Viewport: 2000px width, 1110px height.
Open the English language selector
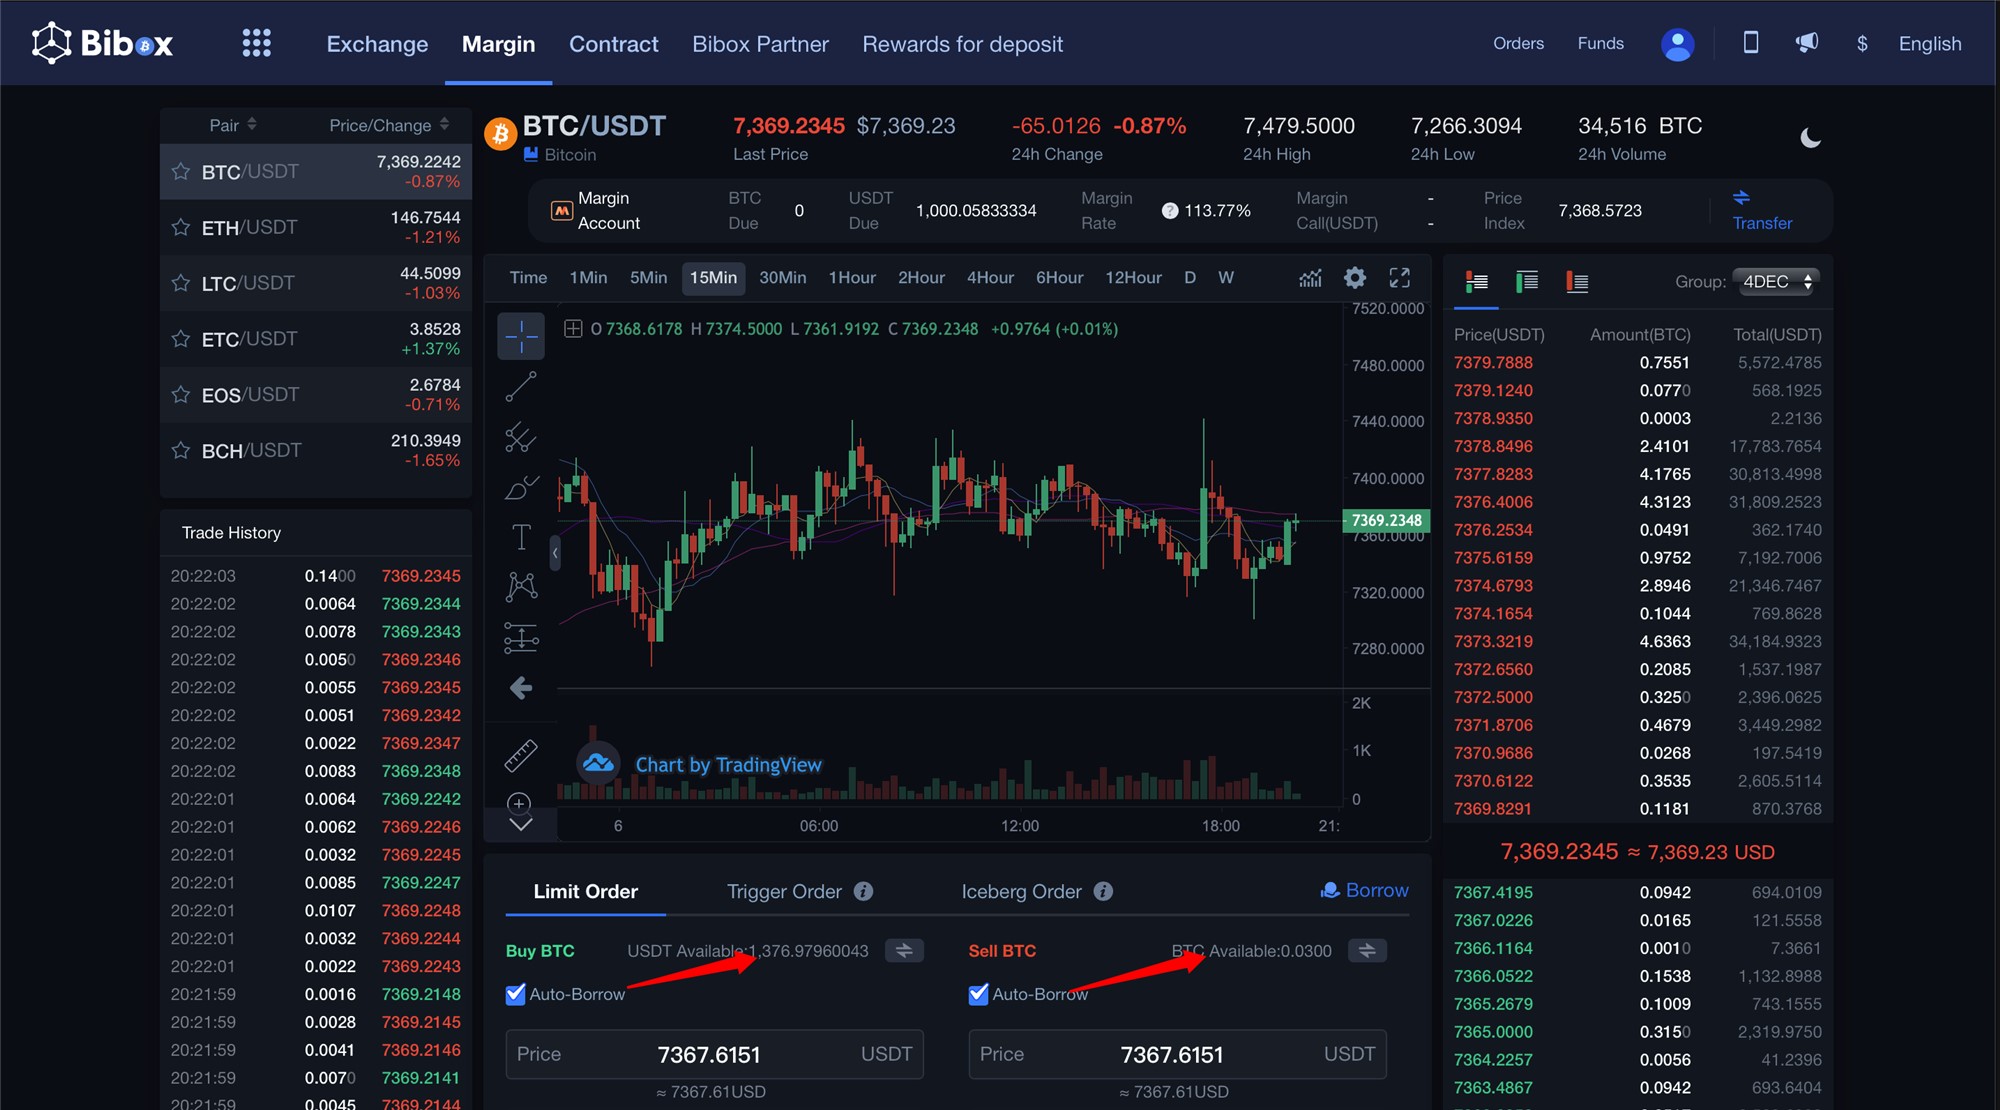1929,44
